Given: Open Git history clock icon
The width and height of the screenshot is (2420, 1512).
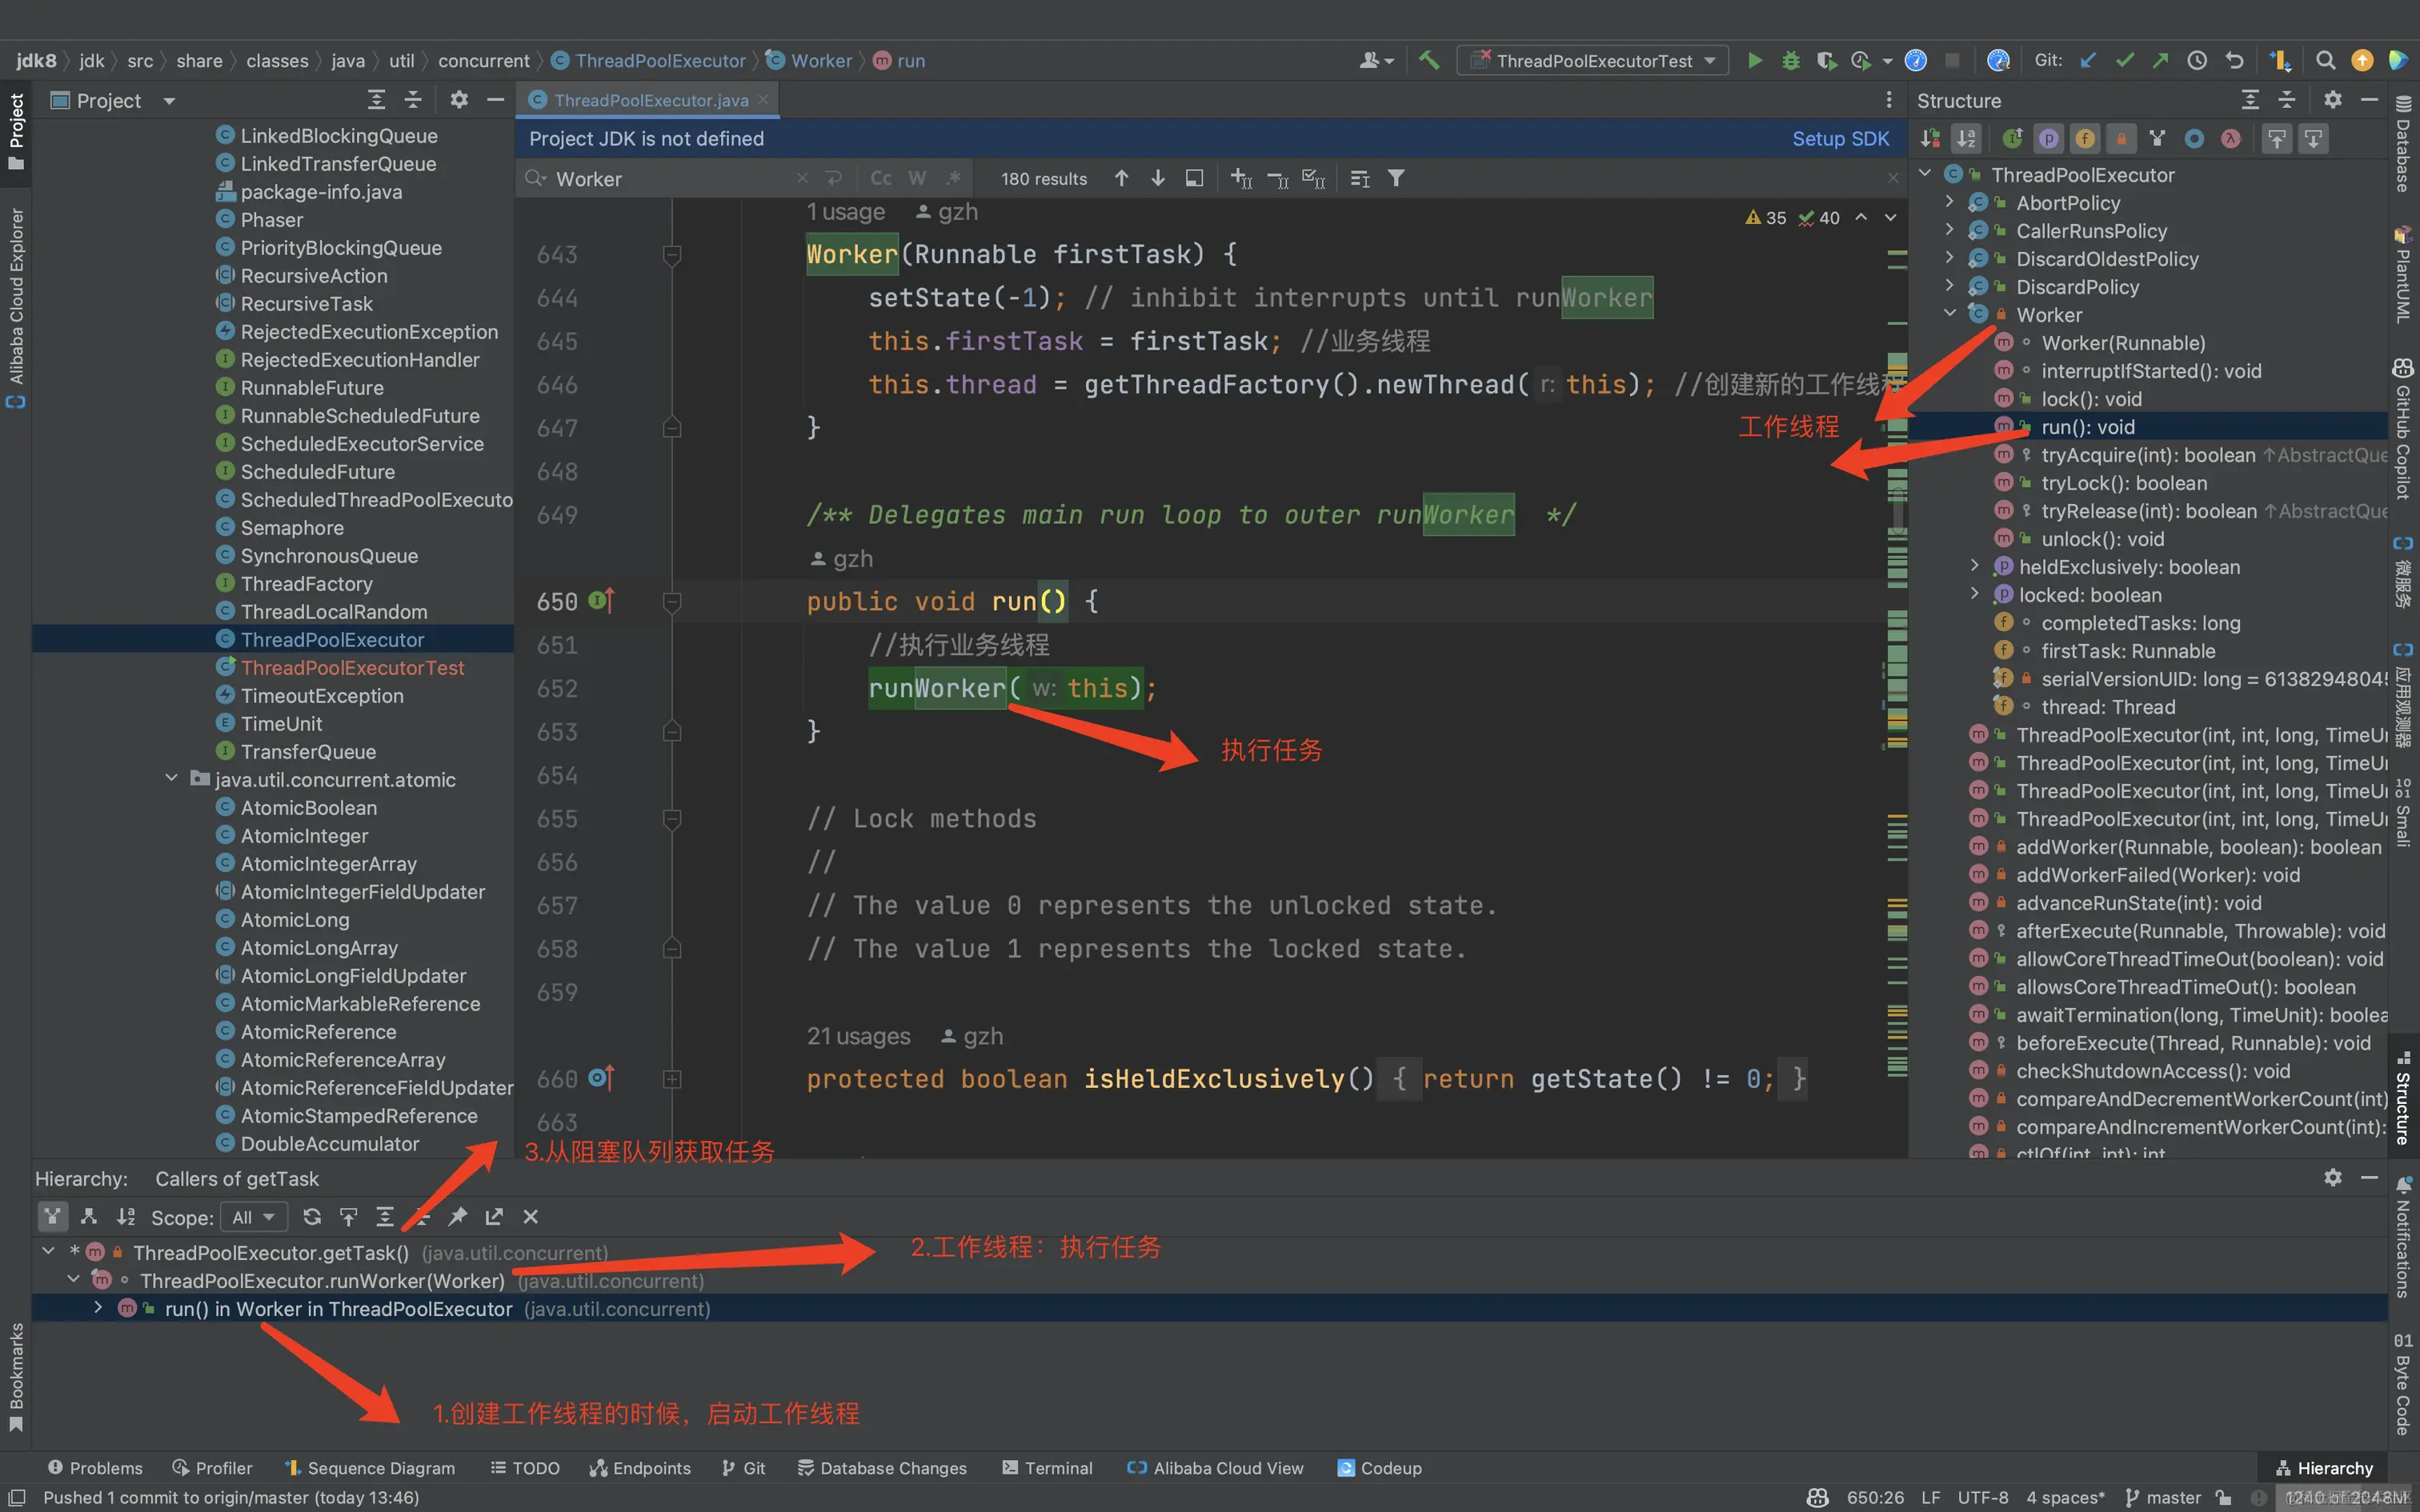Looking at the screenshot, I should pyautogui.click(x=2197, y=61).
